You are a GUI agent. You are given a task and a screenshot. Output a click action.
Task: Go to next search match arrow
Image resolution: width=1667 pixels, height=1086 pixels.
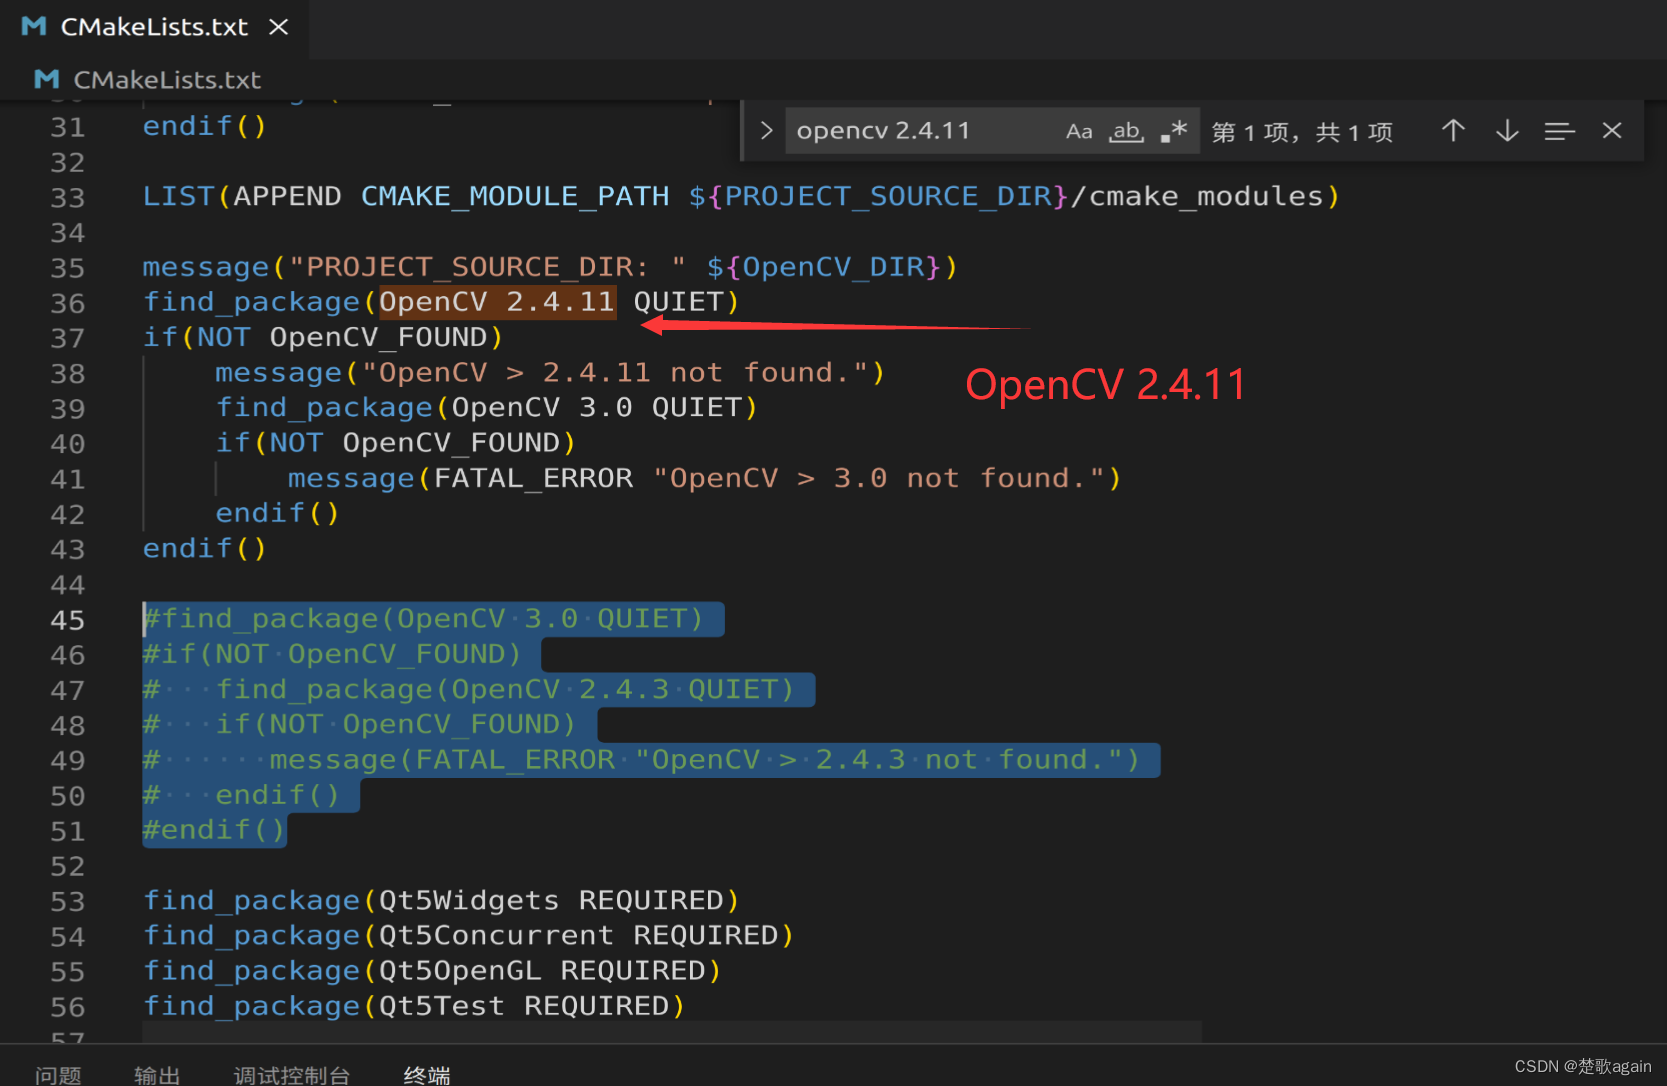click(1507, 131)
